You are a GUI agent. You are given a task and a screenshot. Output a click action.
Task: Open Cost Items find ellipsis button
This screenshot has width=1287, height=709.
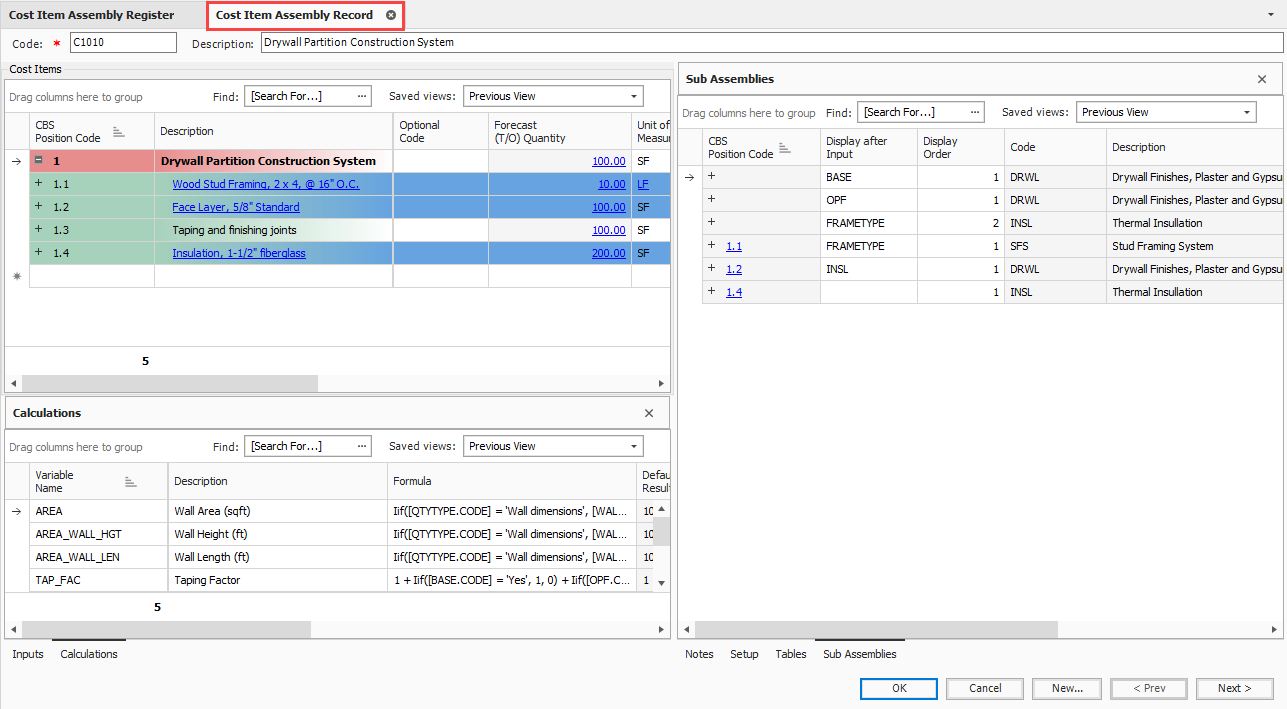362,96
